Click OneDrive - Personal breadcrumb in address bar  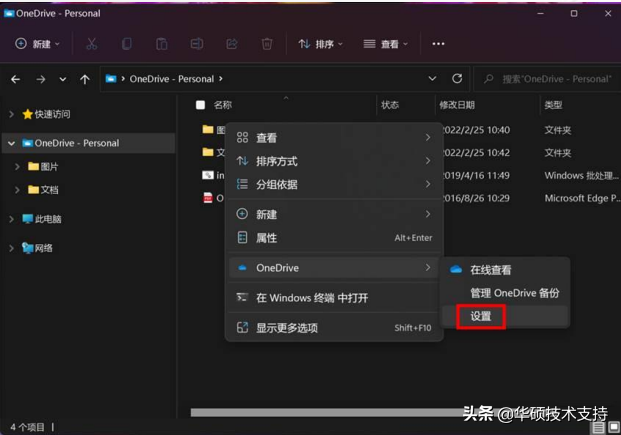[x=171, y=79]
